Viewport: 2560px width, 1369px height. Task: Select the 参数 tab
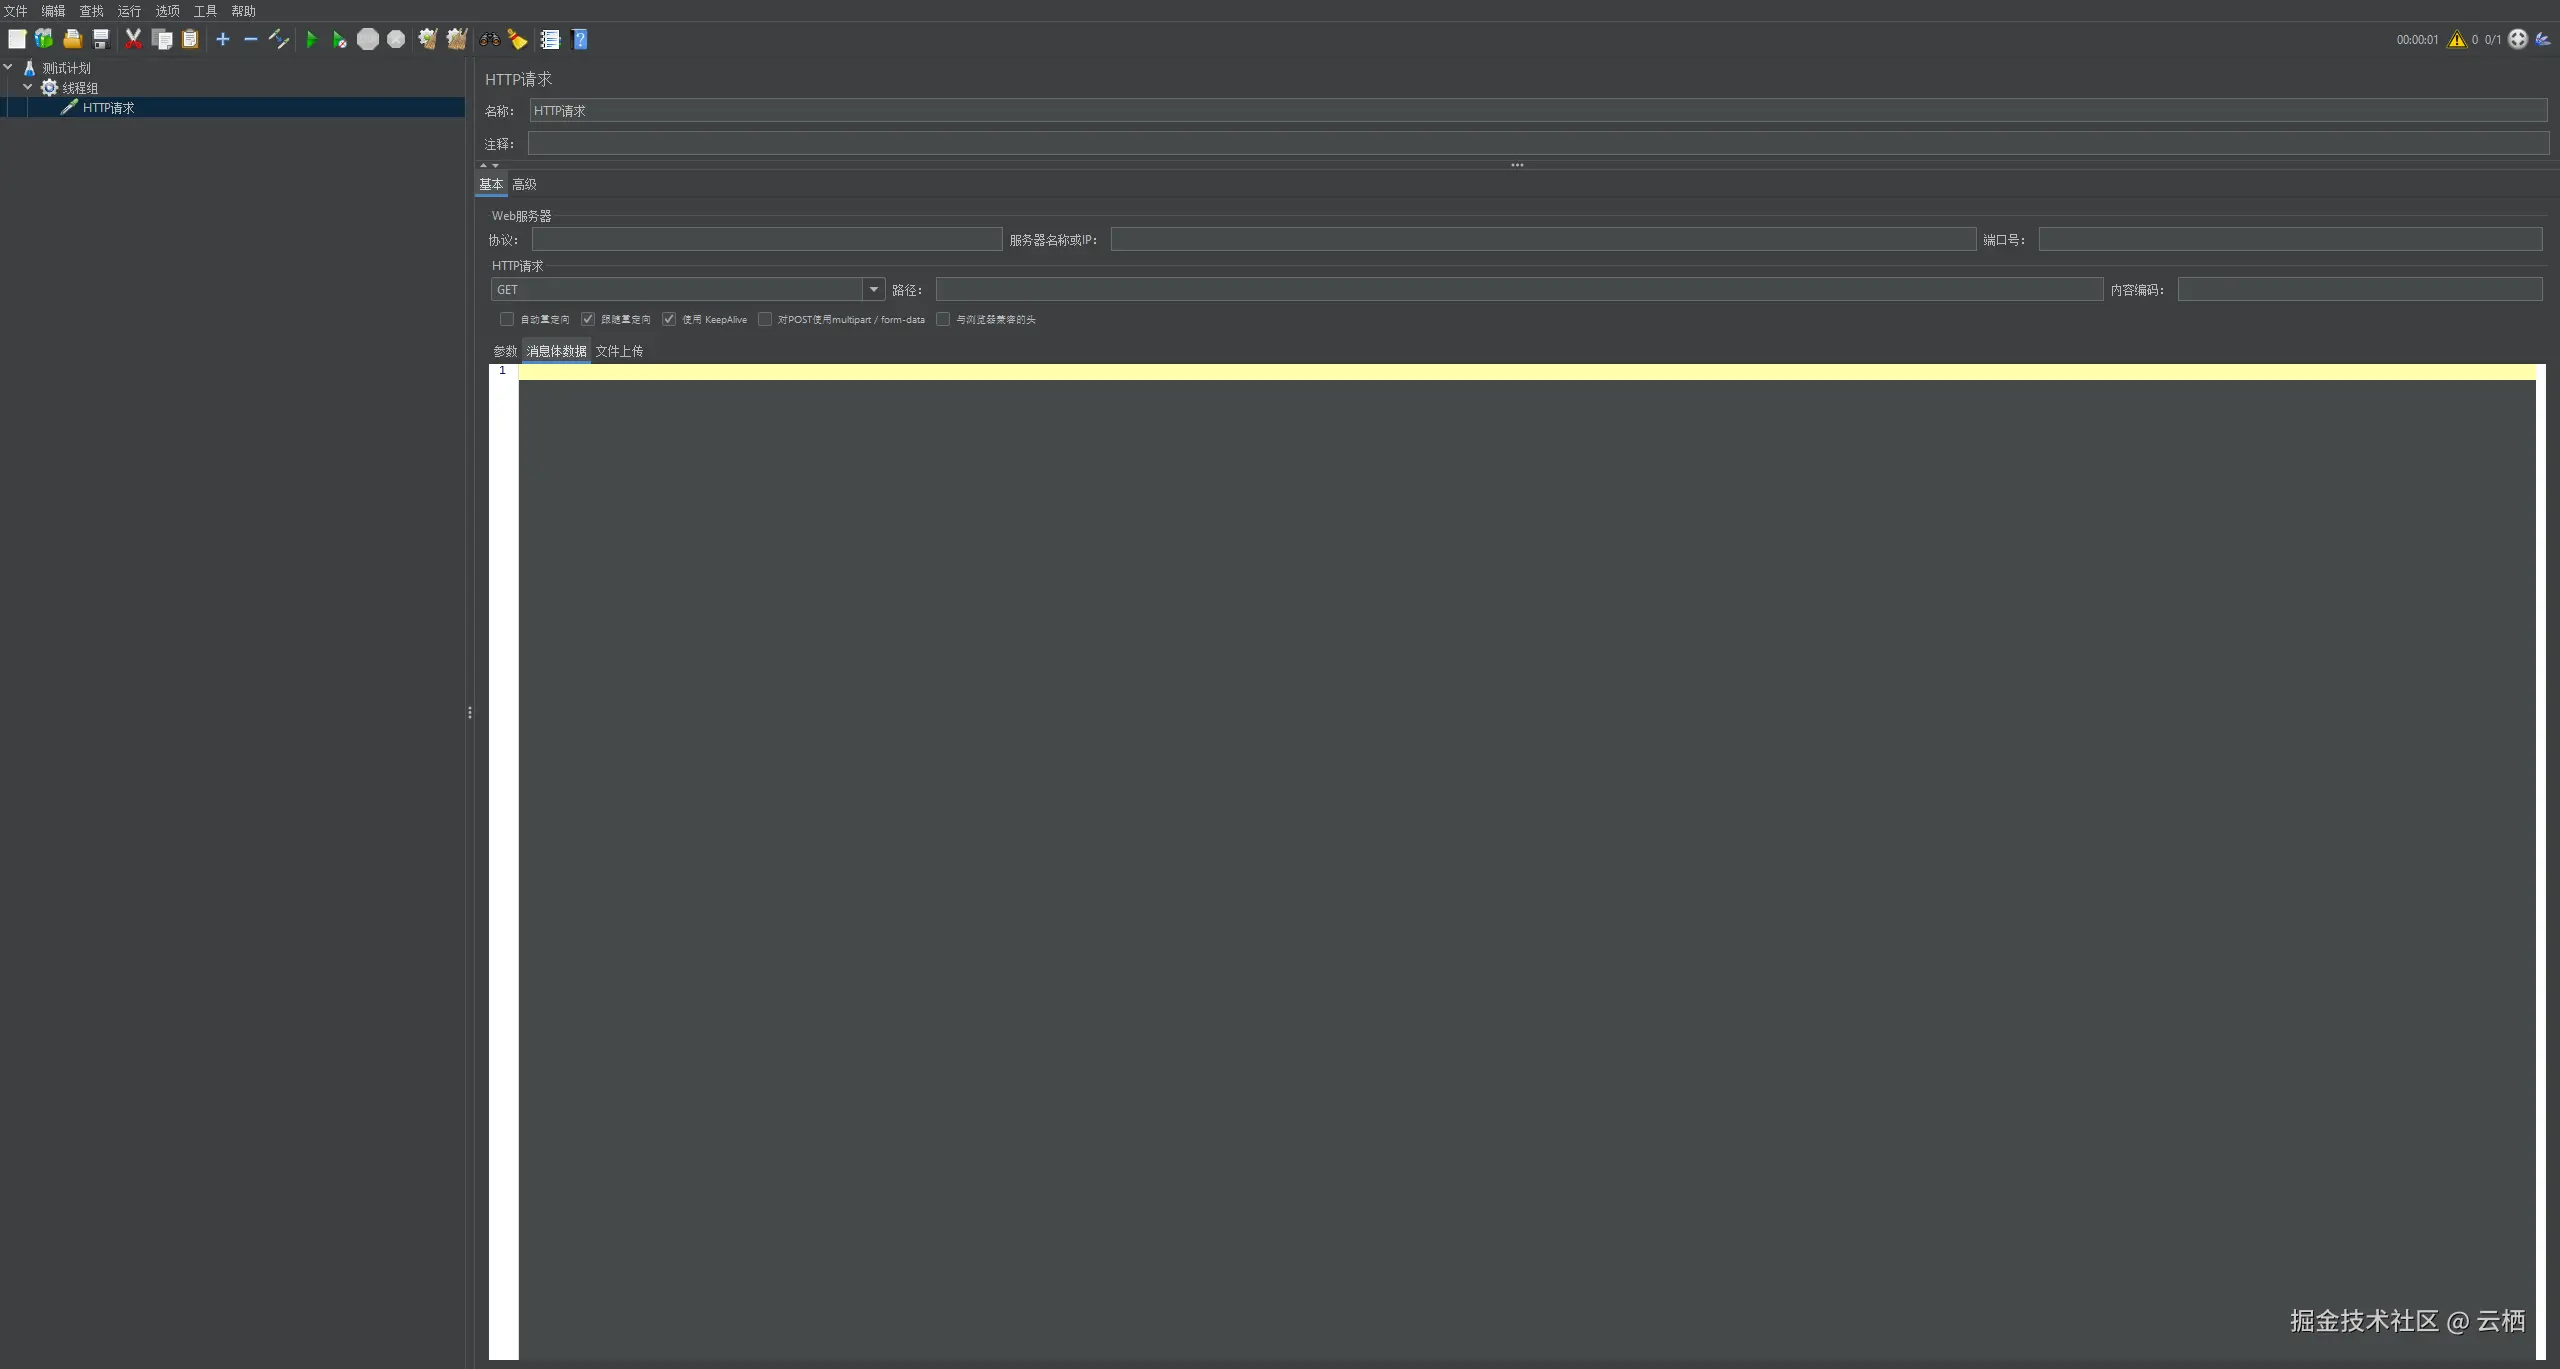tap(505, 351)
